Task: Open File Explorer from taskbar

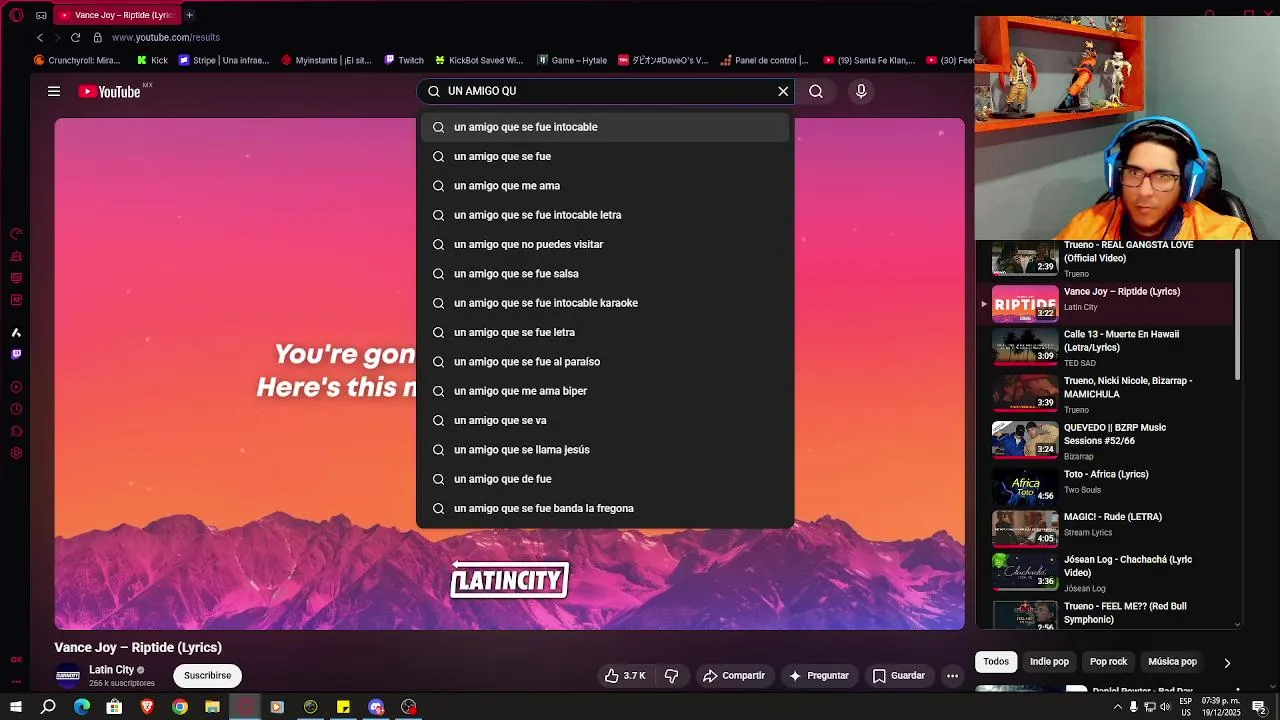Action: coord(212,707)
